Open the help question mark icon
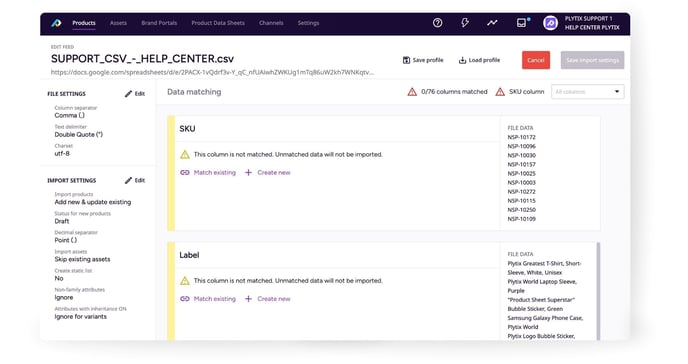Image resolution: width=688 pixels, height=364 pixels. tap(437, 23)
